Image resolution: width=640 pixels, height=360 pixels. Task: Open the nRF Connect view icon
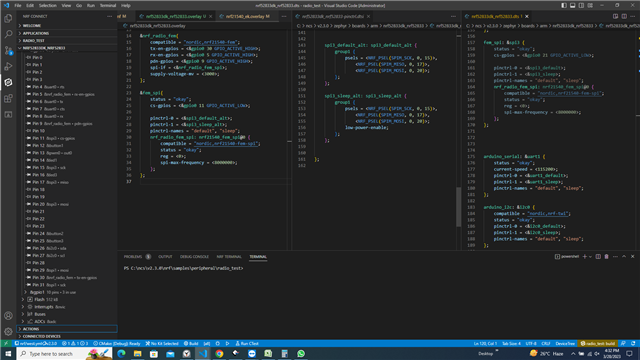point(8,82)
